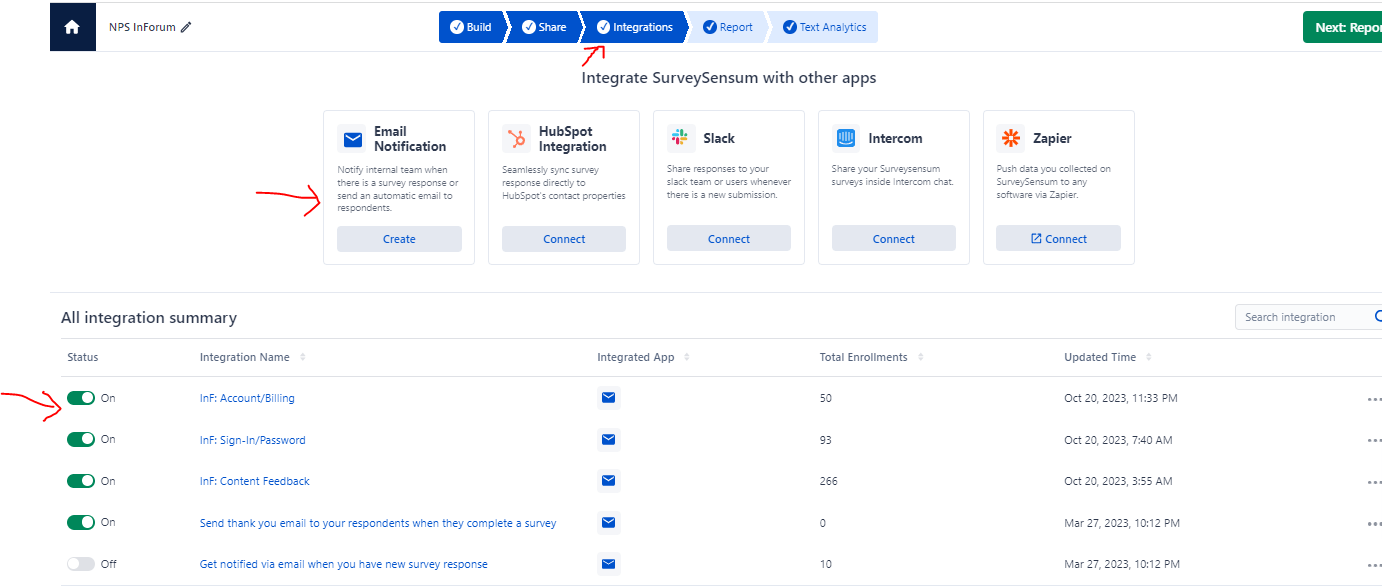Image resolution: width=1382 pixels, height=586 pixels.
Task: Toggle off the InF: Account/Billing integration
Action: tap(79, 397)
